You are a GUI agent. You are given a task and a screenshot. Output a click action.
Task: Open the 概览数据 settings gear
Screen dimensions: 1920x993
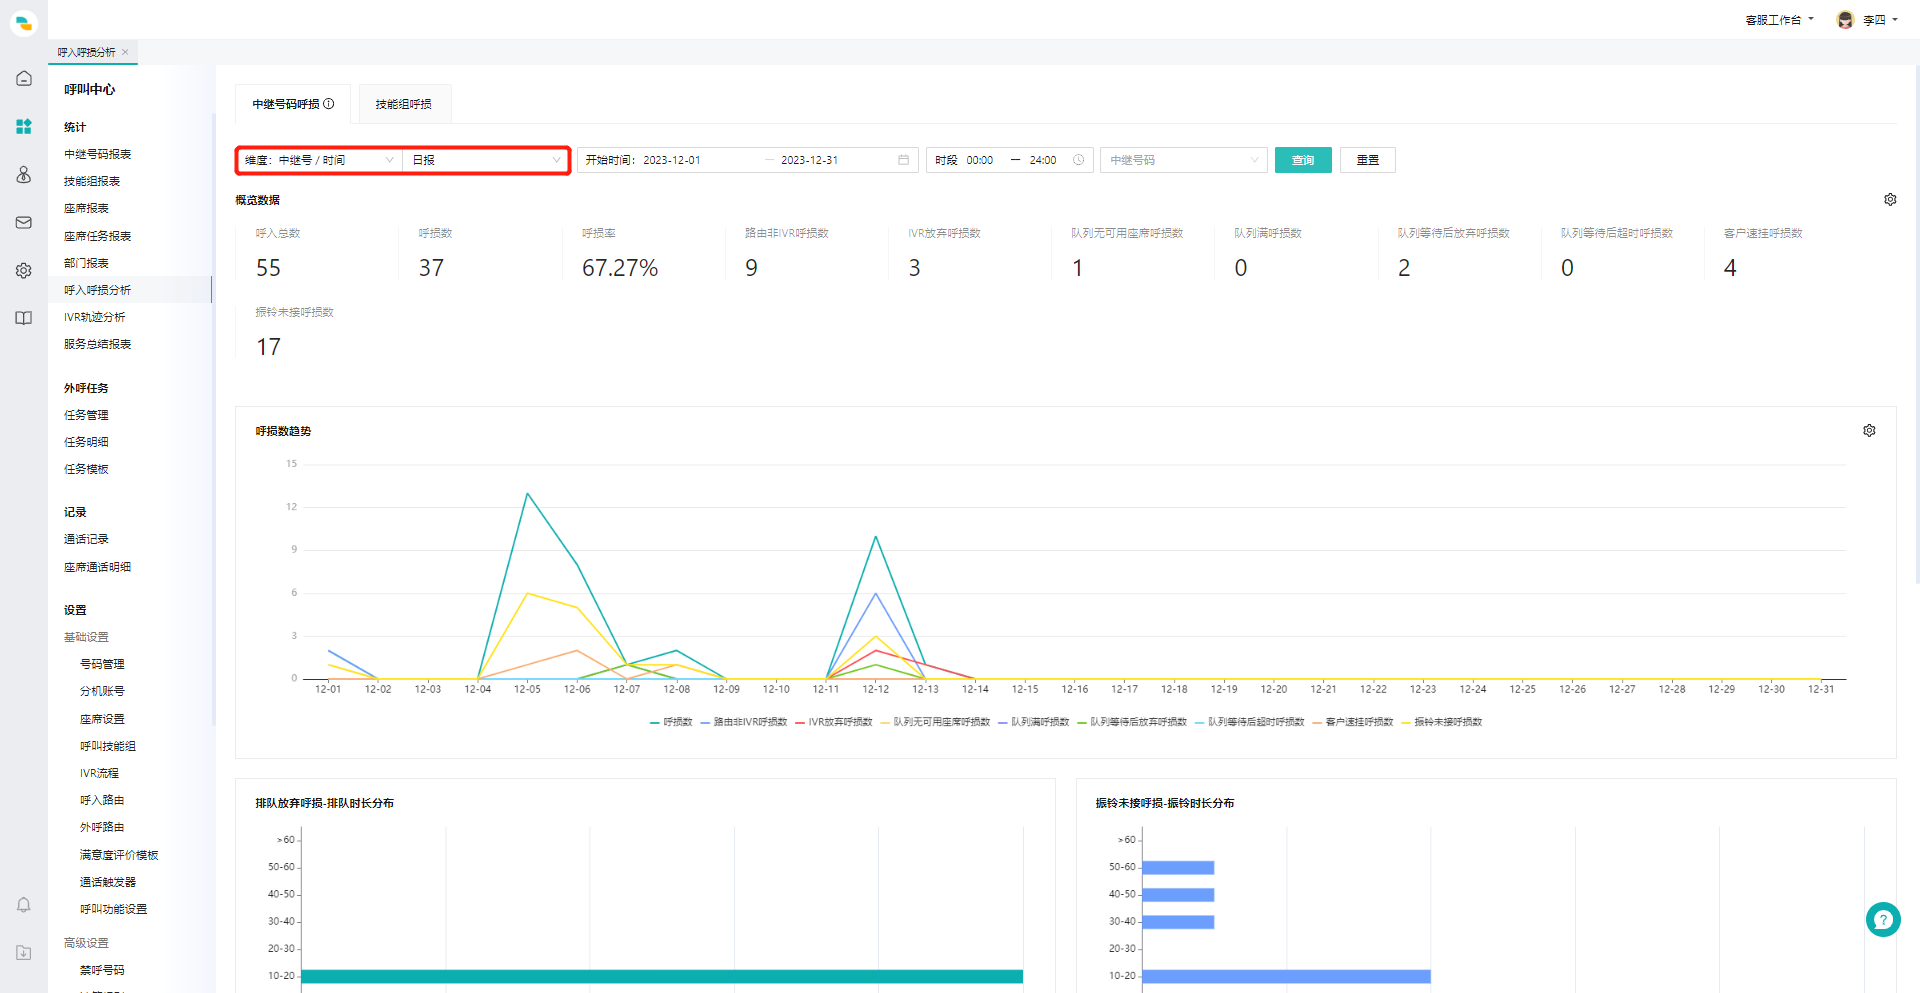[x=1890, y=200]
